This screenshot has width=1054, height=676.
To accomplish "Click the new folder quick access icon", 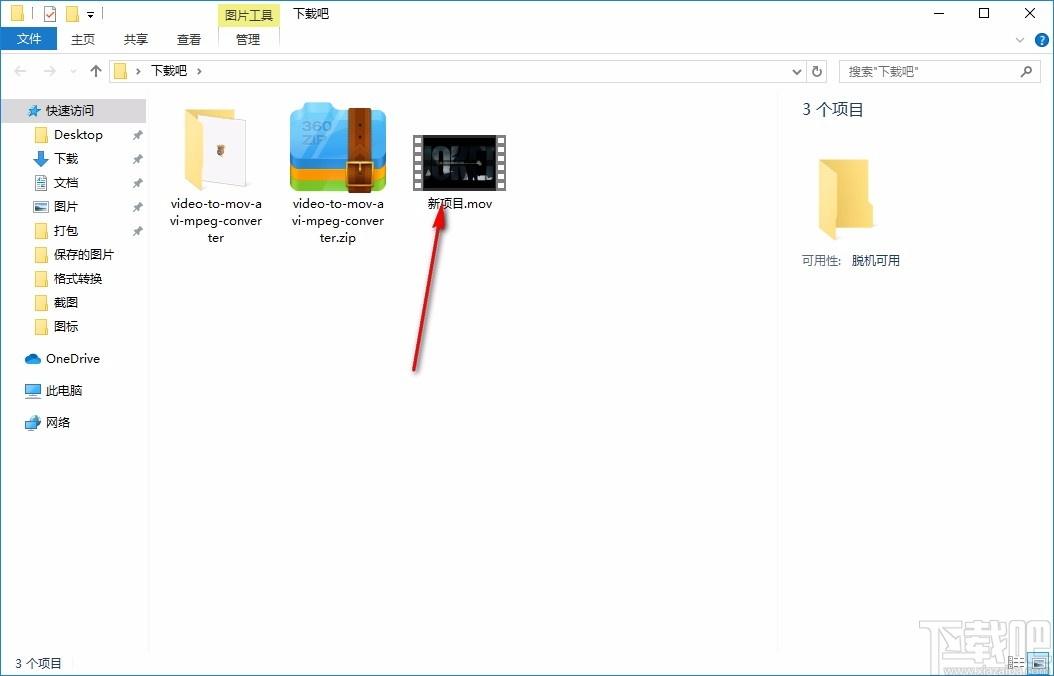I will click(x=73, y=13).
